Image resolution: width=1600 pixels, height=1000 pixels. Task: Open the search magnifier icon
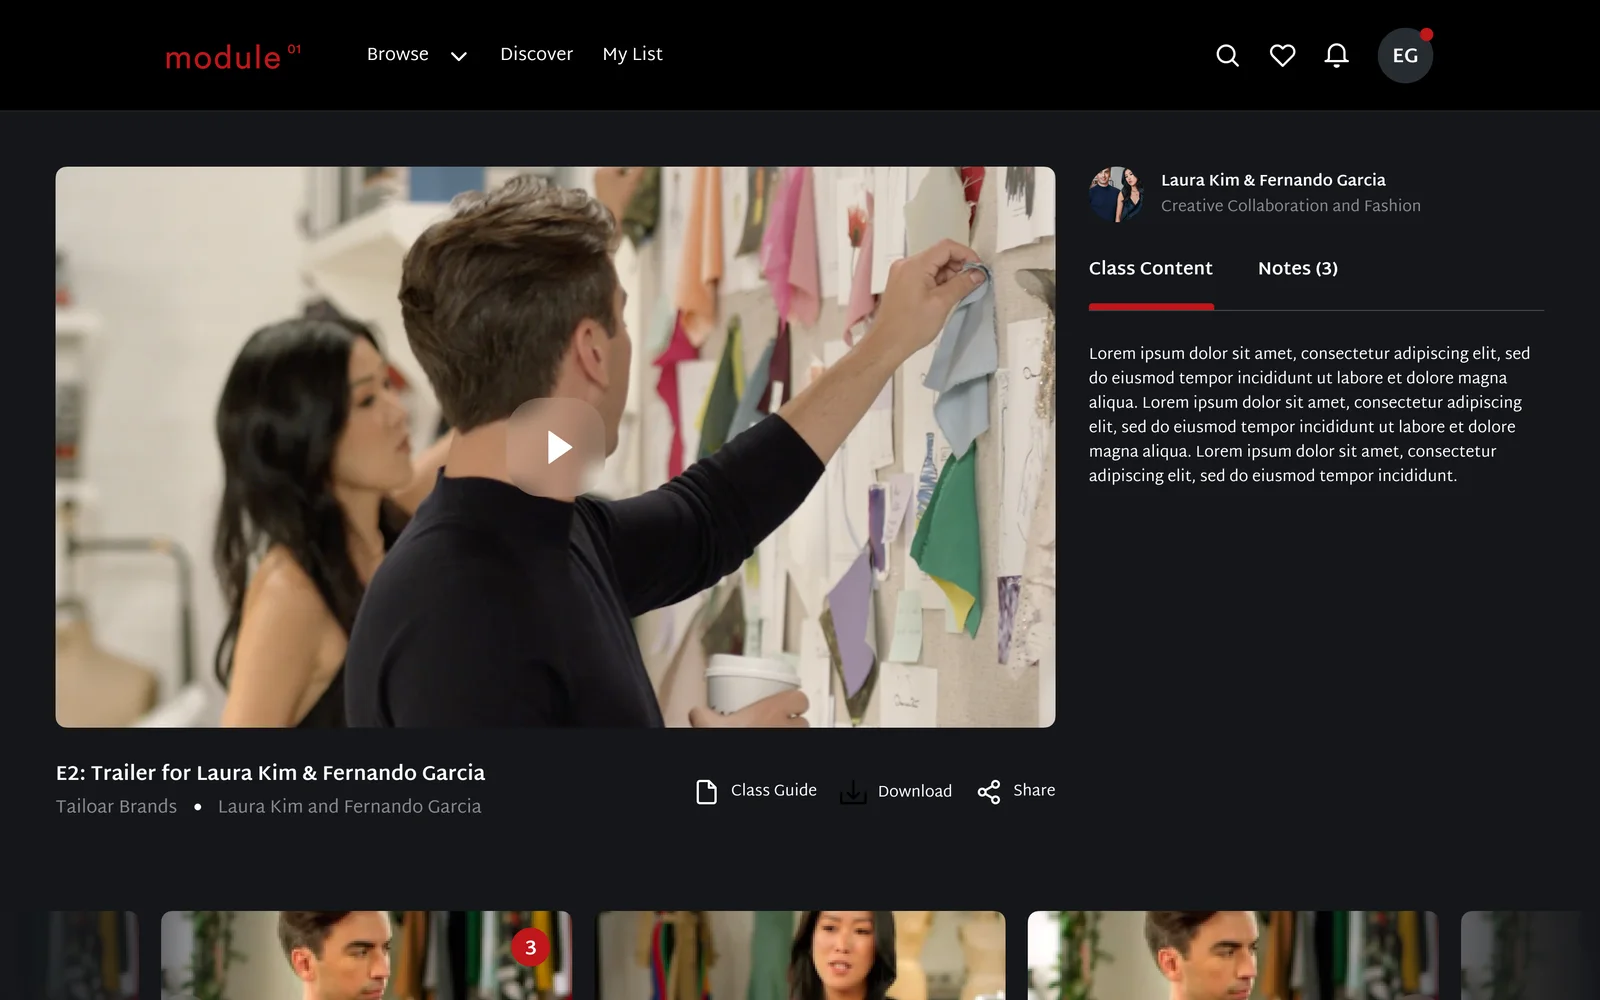tap(1227, 56)
